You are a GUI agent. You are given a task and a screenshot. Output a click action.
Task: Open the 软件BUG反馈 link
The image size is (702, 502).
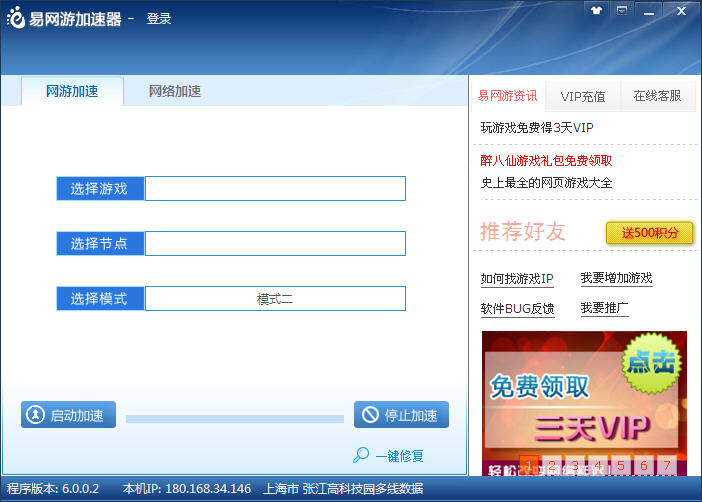tap(518, 309)
